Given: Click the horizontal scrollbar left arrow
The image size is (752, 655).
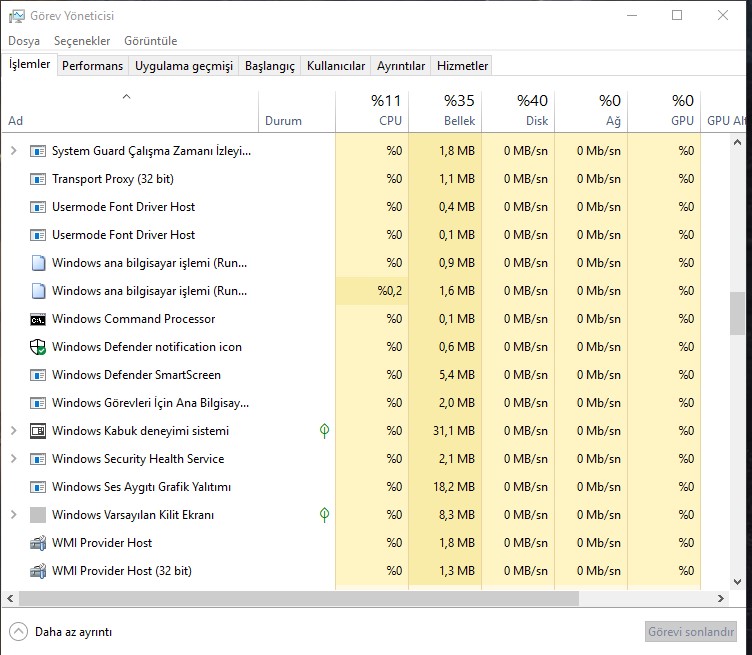Looking at the screenshot, I should (10, 598).
